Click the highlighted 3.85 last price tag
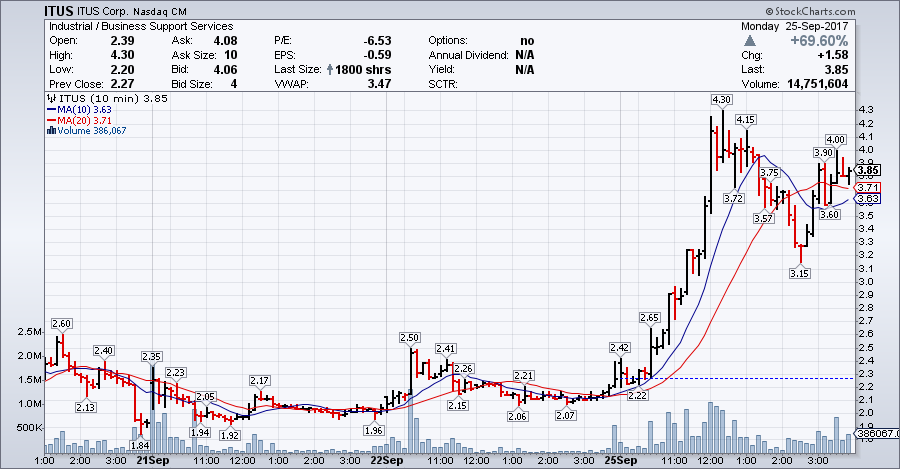Screen dimensions: 900x469 867,169
